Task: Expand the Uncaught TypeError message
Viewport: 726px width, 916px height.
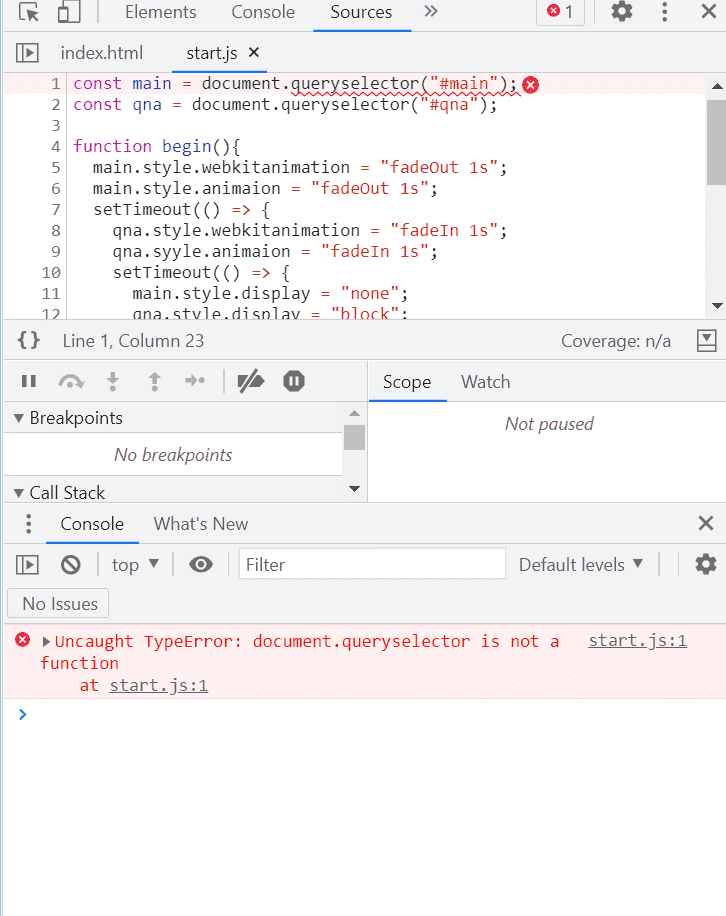Action: 47,642
